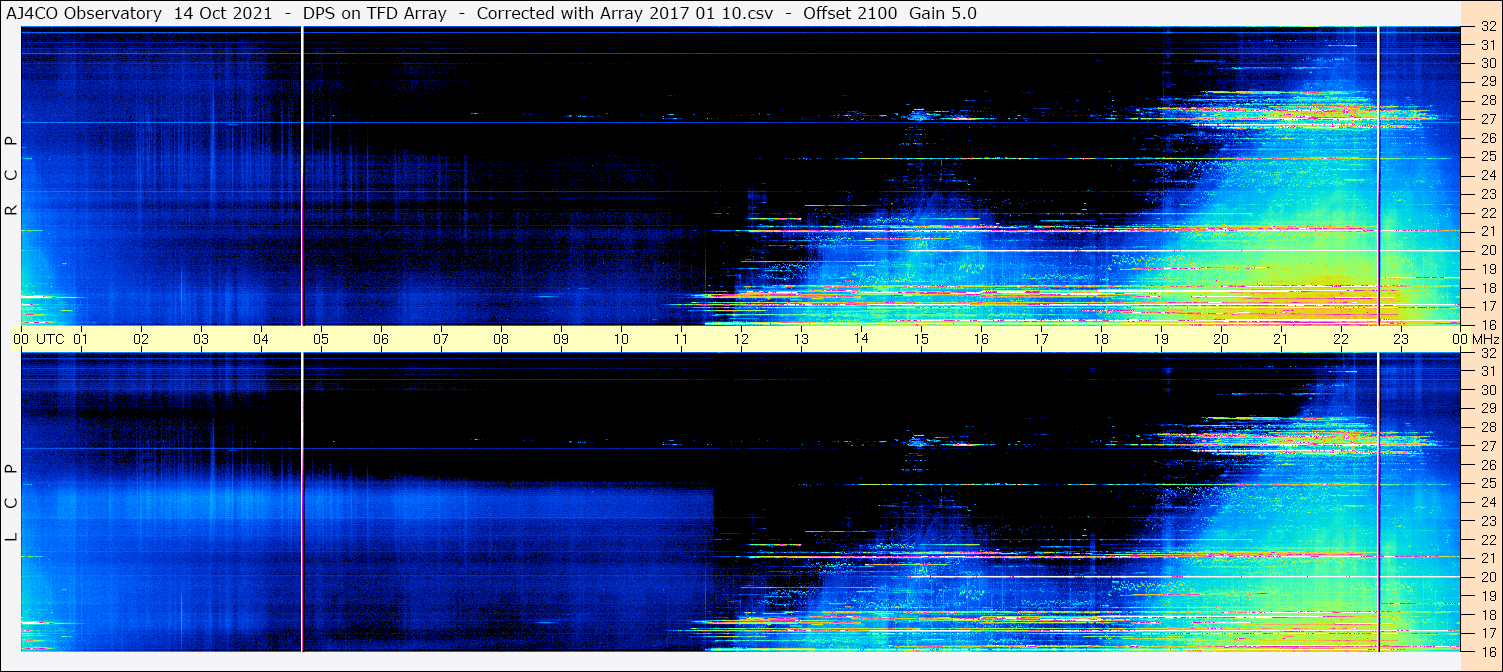Viewport: 1503px width, 672px height.
Task: Select hour '09' on the UTC time axis
Action: 561,339
